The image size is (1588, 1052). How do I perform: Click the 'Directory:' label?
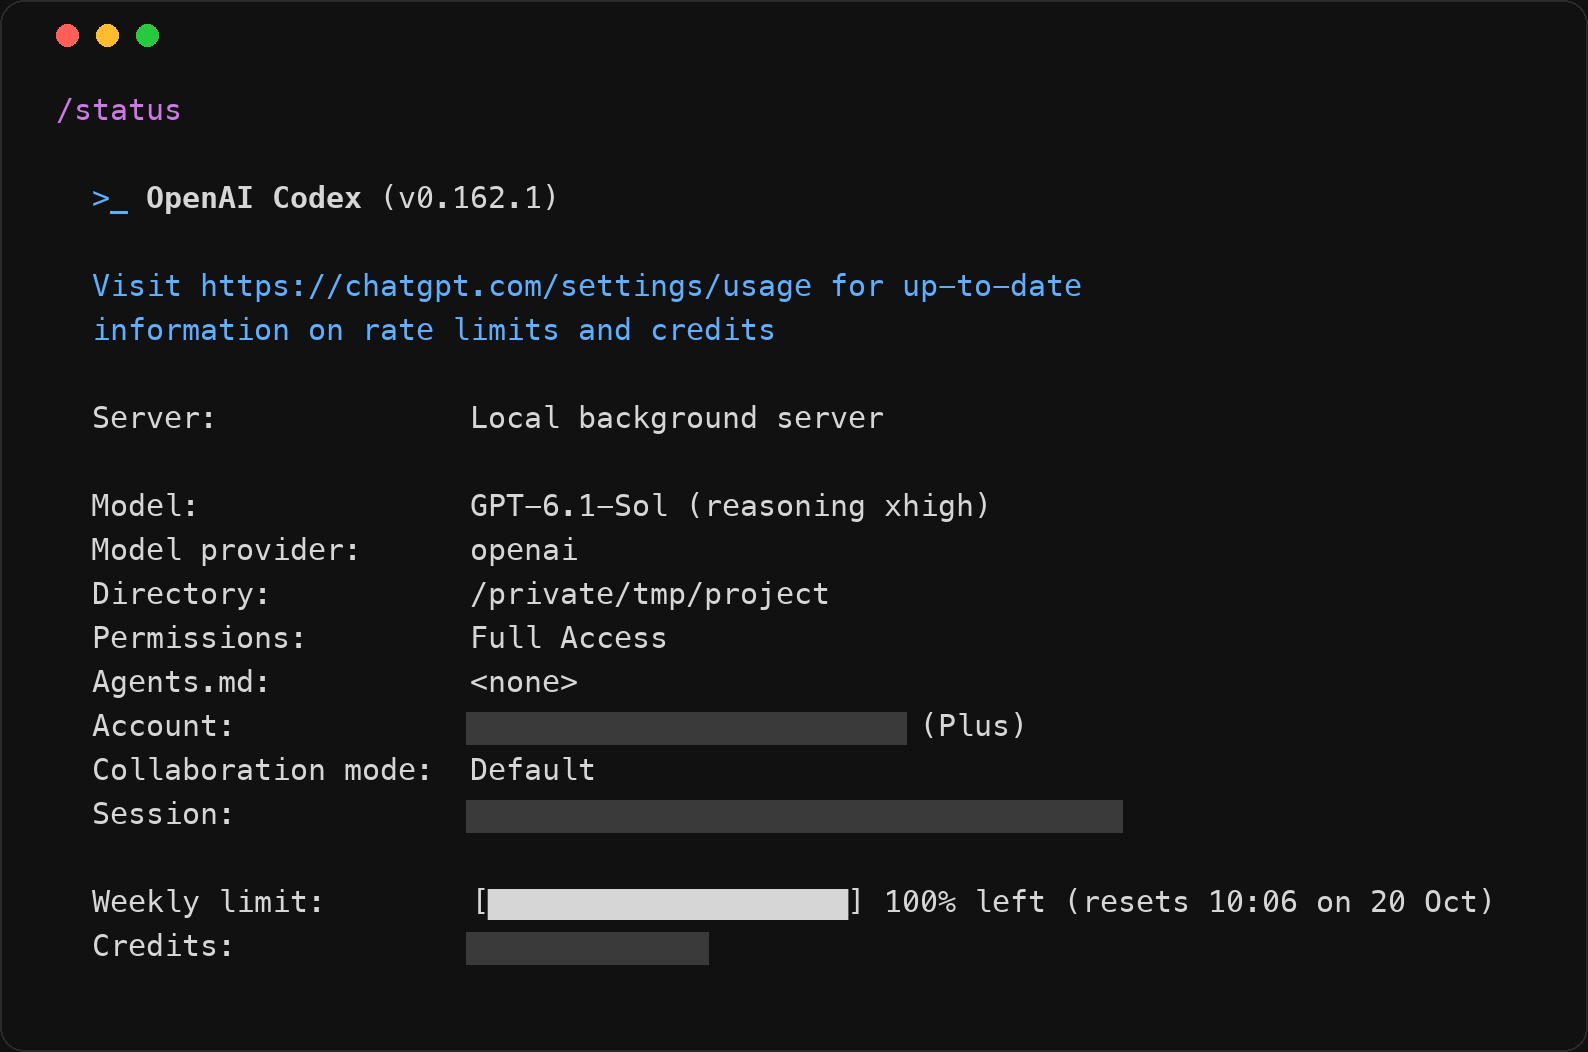[181, 594]
